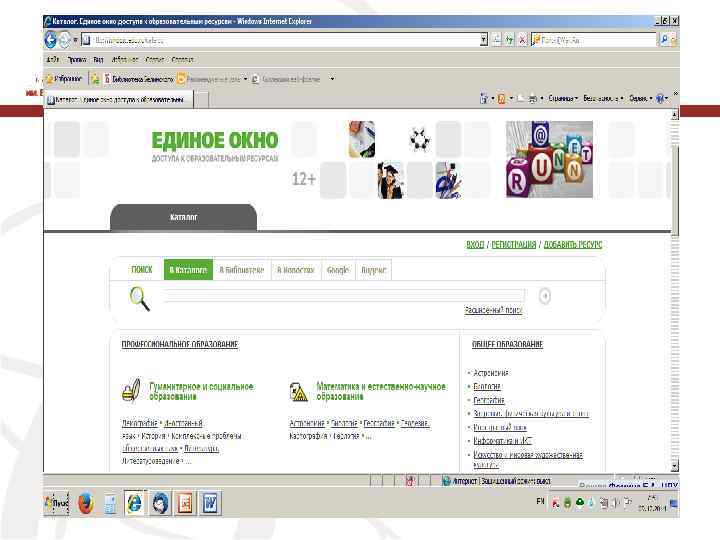Open the Биология link in Общее образование
This screenshot has height=540, width=720.
(487, 387)
